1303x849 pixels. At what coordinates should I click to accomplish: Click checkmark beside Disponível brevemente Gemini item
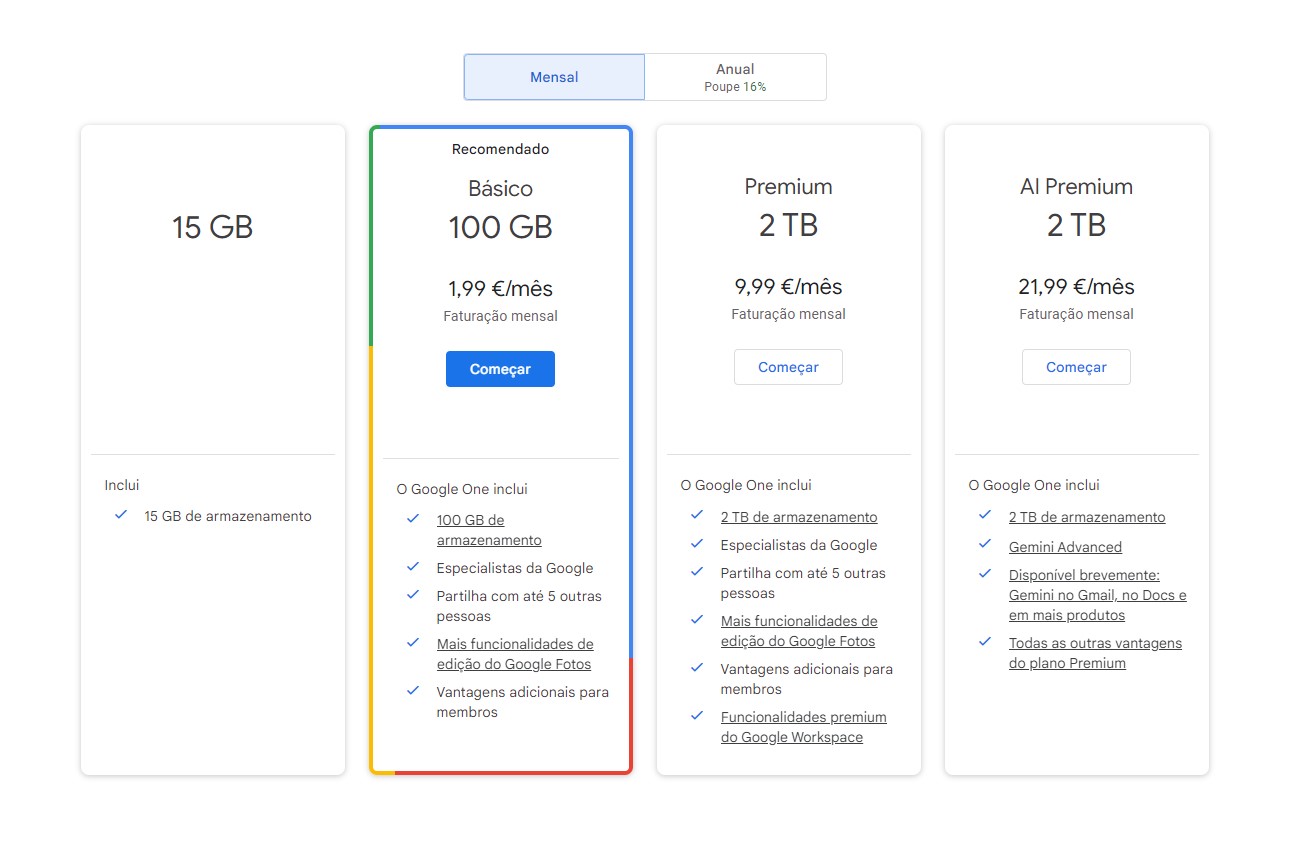[985, 573]
